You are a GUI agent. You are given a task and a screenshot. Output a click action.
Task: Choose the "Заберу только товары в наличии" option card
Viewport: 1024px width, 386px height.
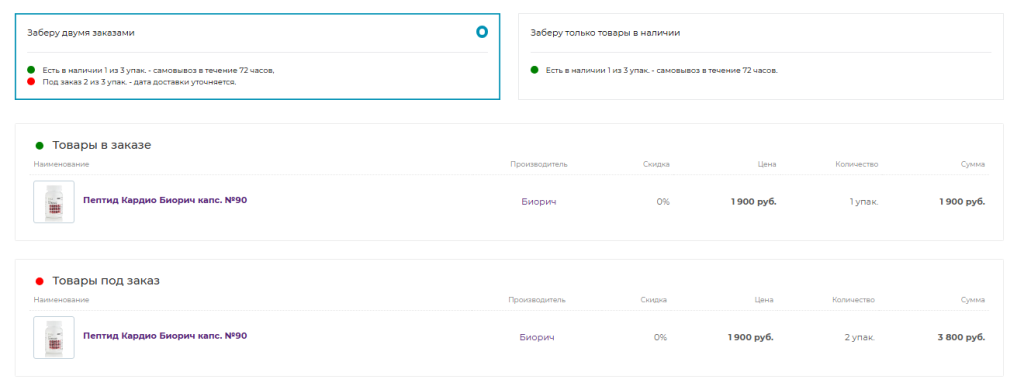click(x=761, y=56)
